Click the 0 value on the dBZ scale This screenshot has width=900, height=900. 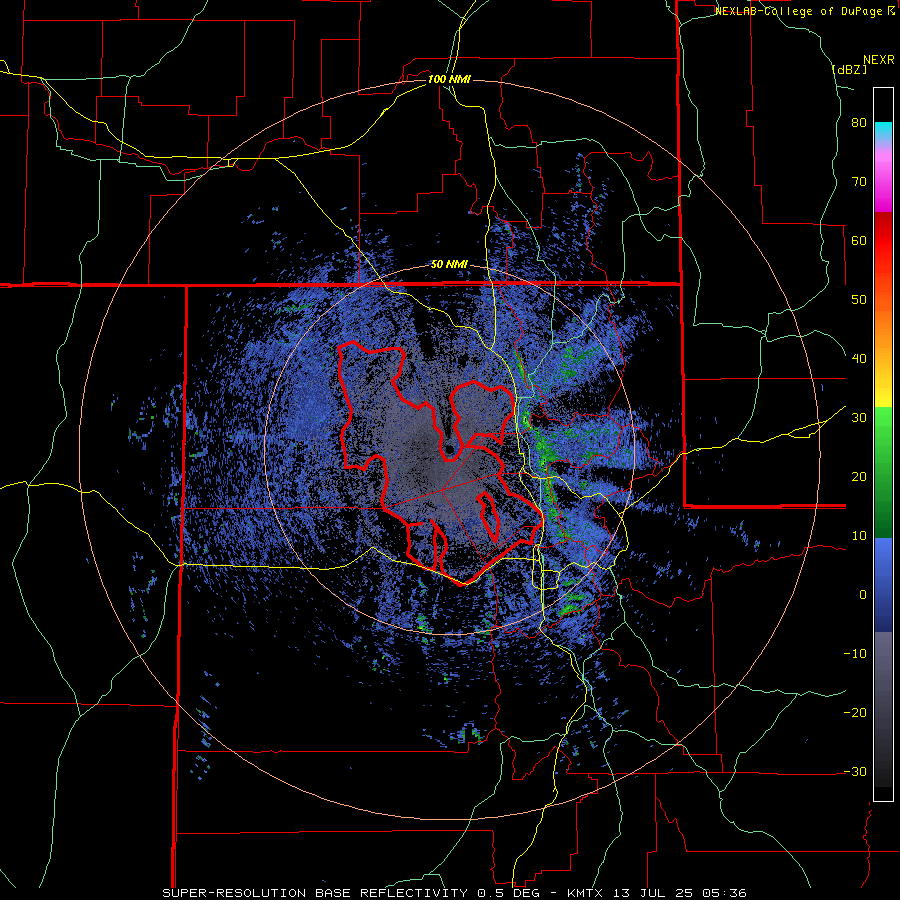pyautogui.click(x=863, y=595)
